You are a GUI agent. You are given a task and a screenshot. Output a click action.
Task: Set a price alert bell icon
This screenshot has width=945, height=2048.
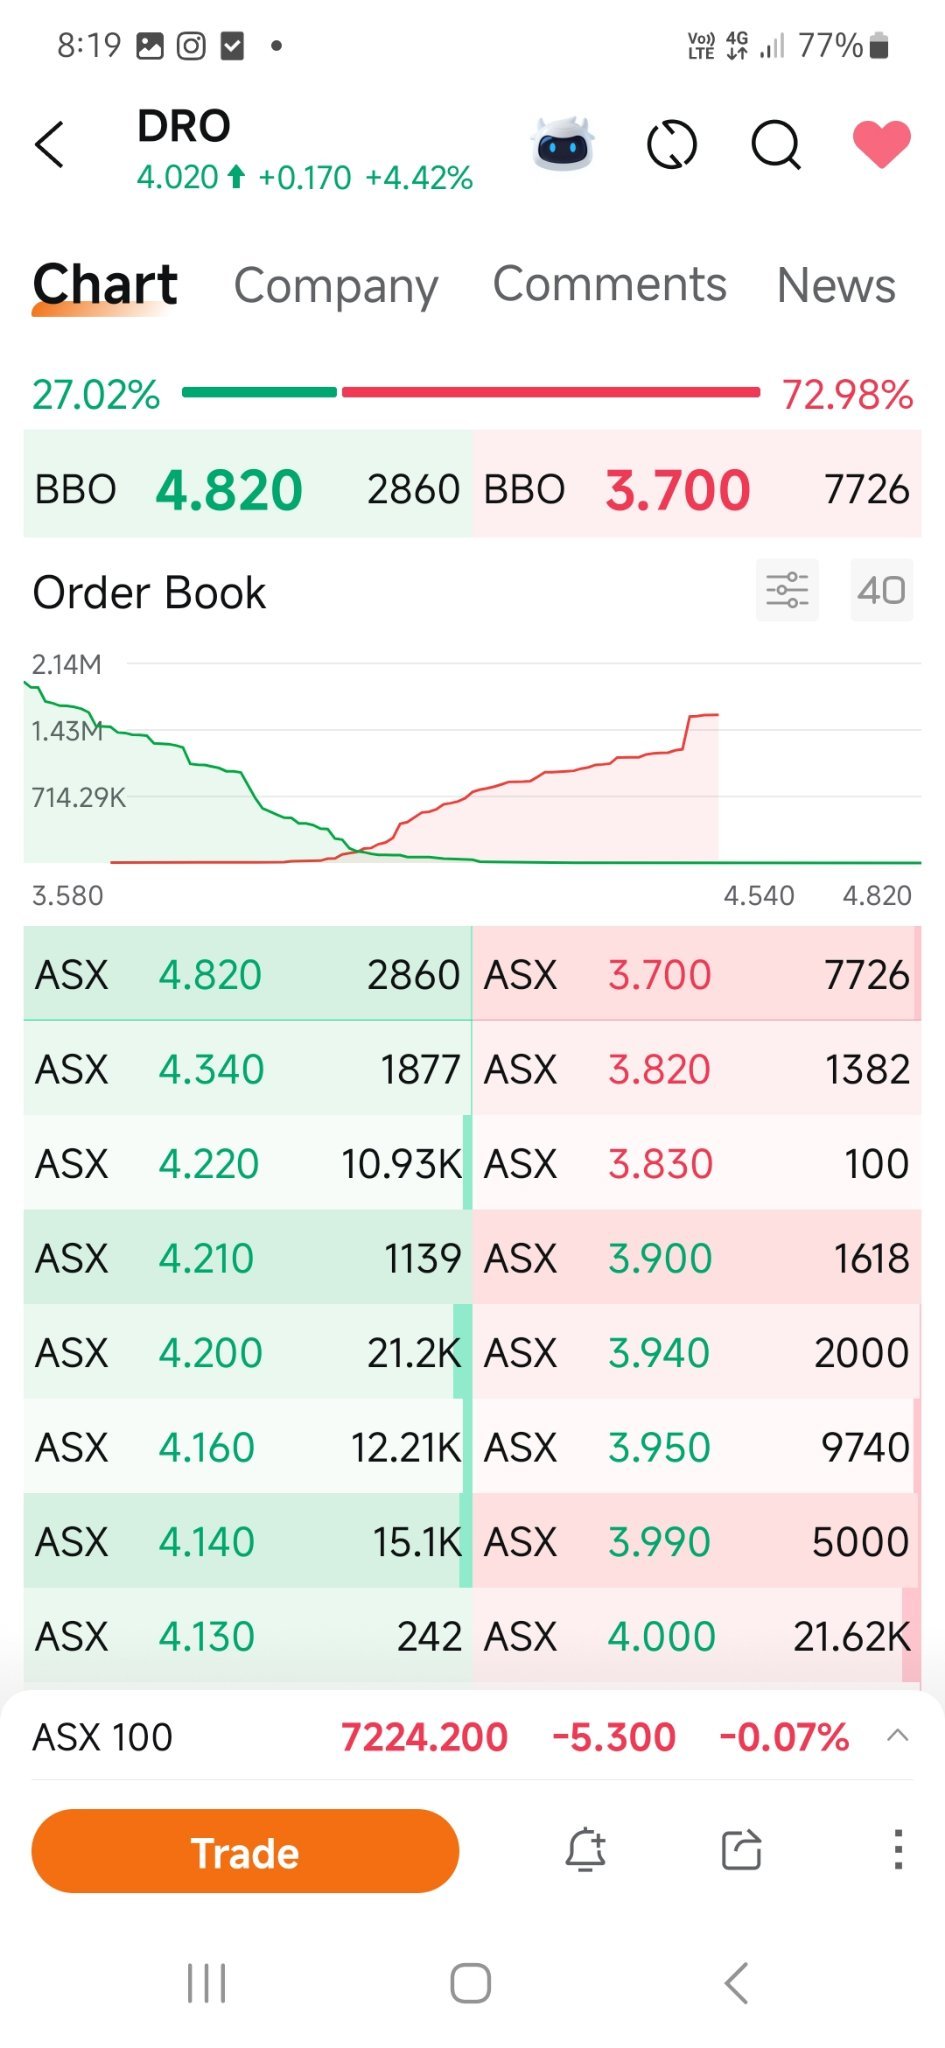pos(586,1850)
